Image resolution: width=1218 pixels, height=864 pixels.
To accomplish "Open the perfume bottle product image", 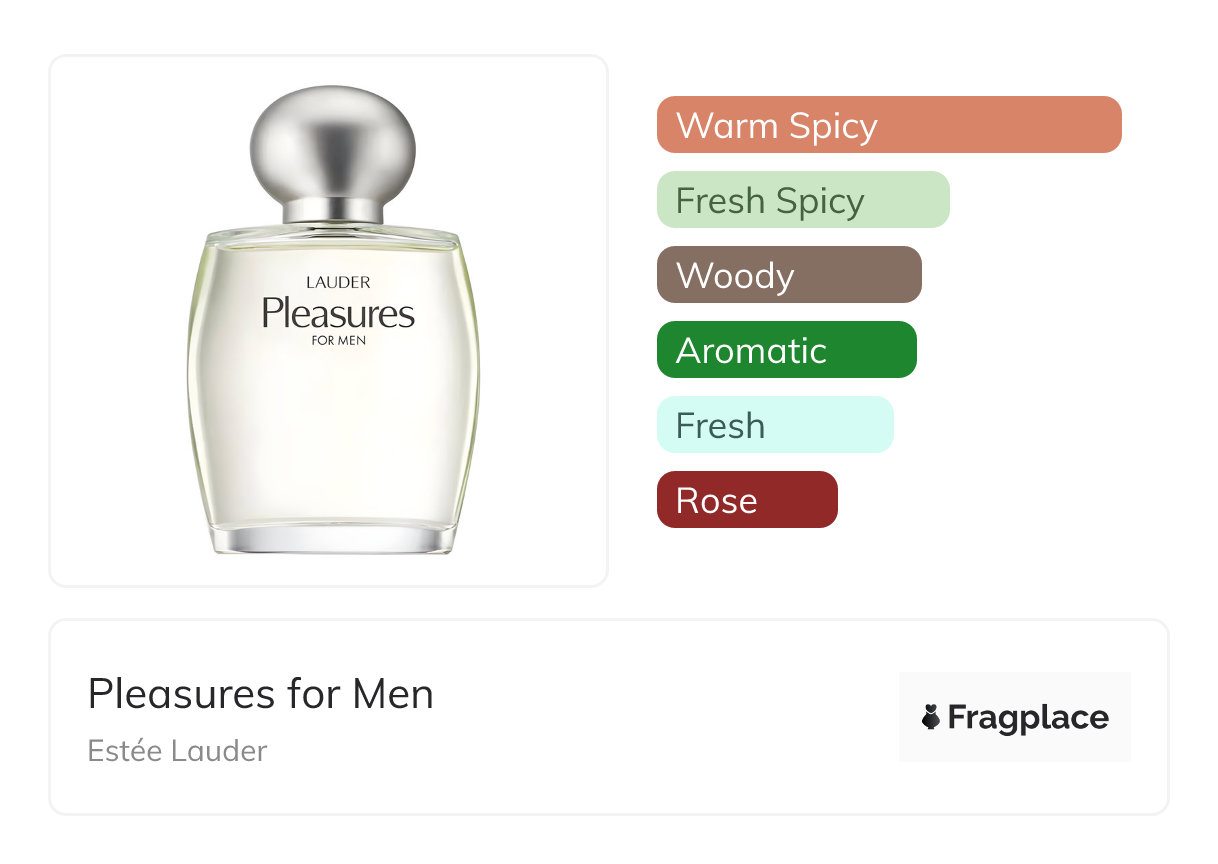I will click(x=333, y=320).
